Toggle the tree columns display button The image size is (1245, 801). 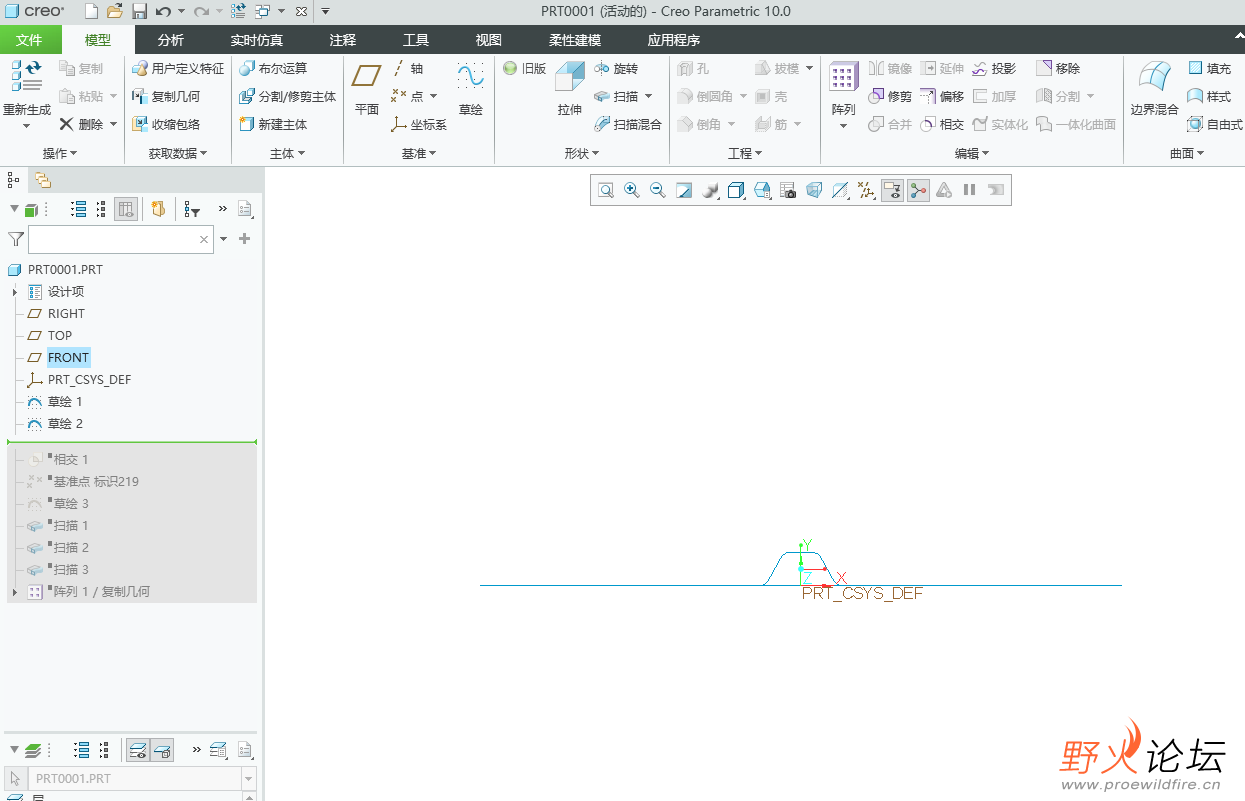[x=126, y=209]
